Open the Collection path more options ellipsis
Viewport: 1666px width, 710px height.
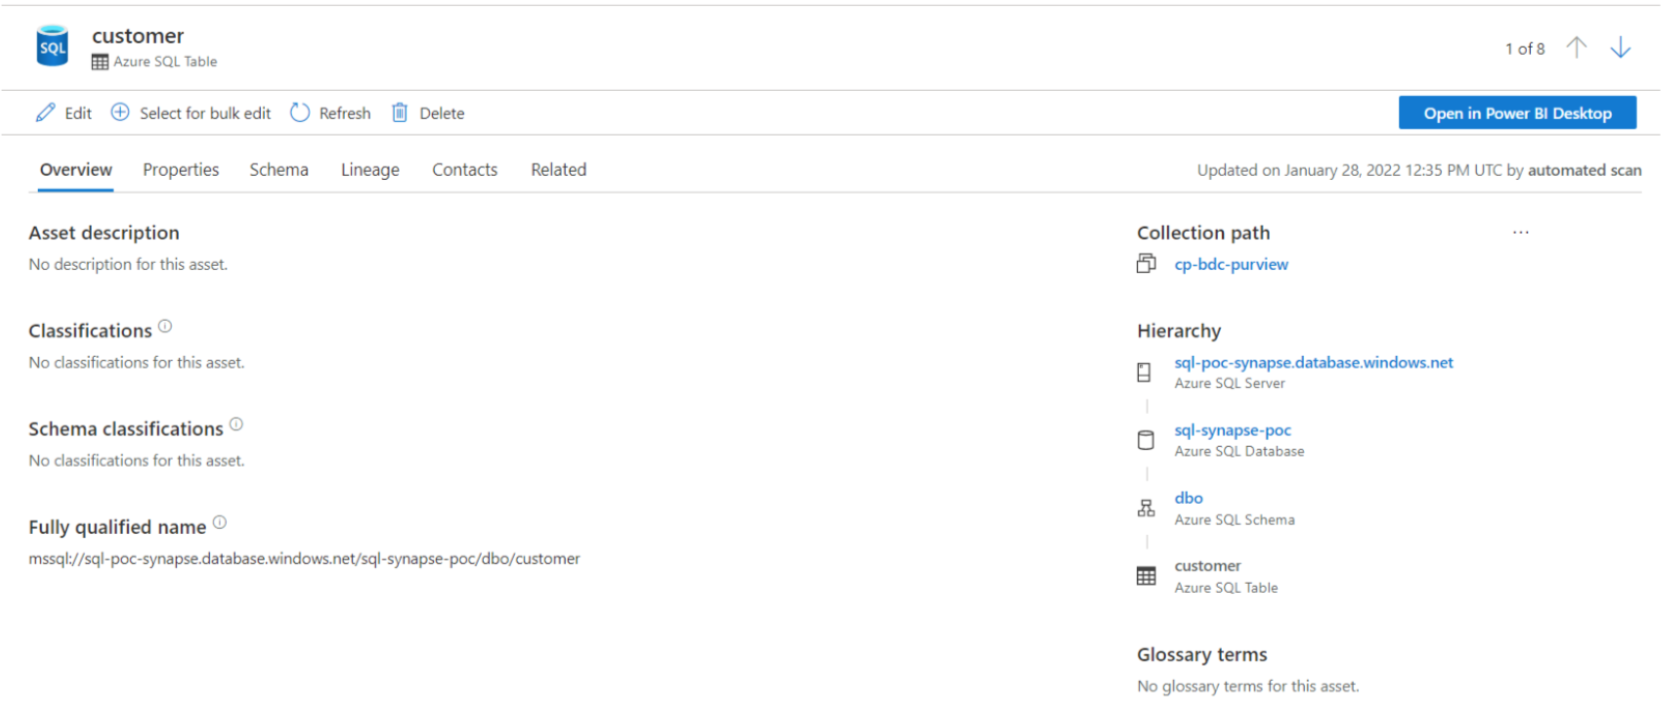tap(1521, 232)
